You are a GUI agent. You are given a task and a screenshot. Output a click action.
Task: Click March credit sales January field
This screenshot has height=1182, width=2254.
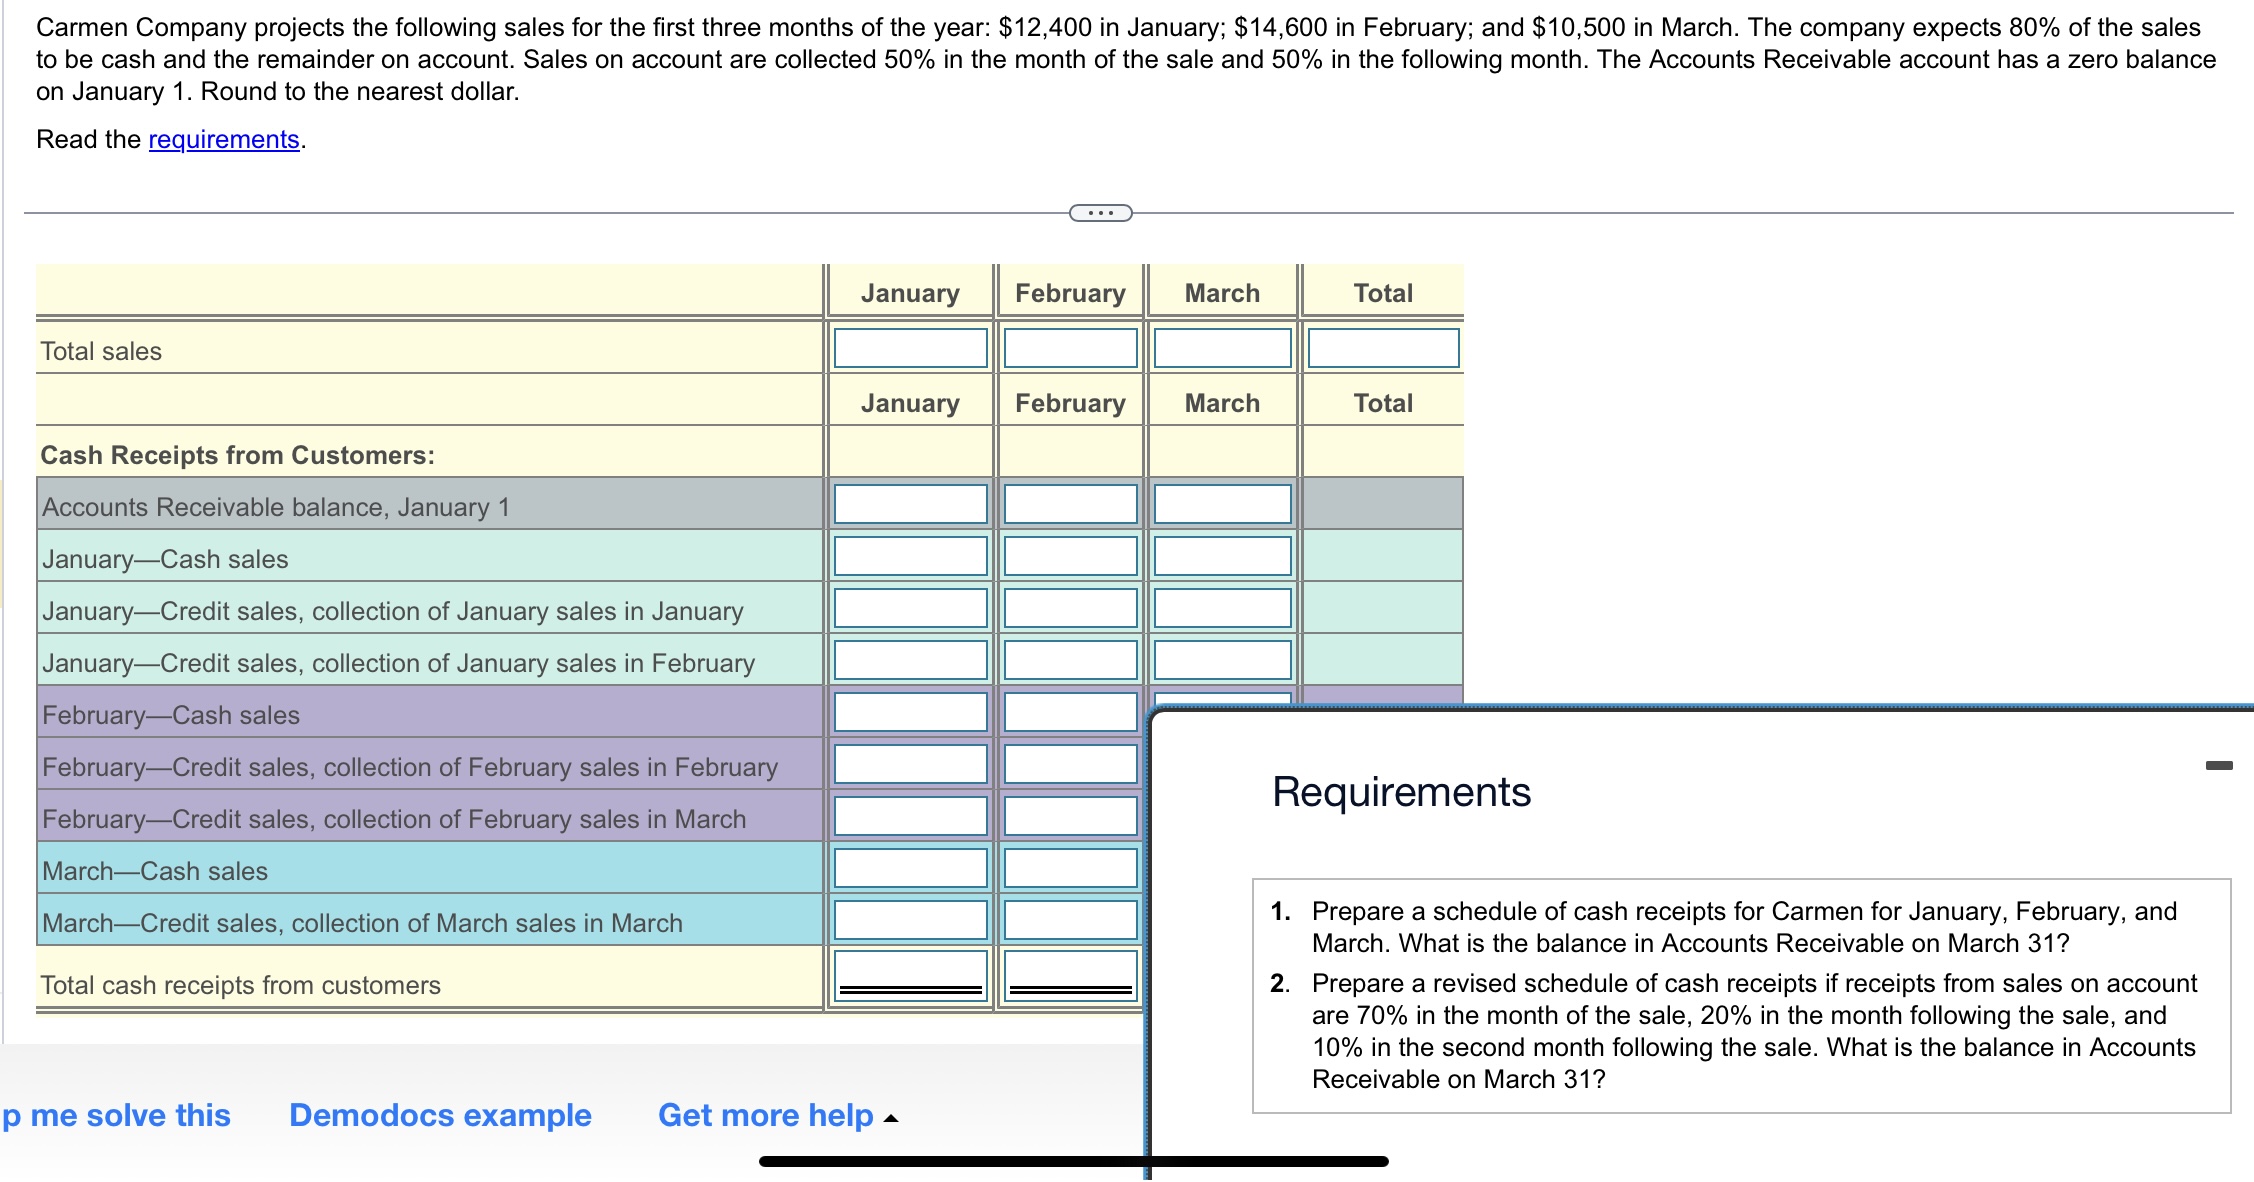tap(910, 920)
